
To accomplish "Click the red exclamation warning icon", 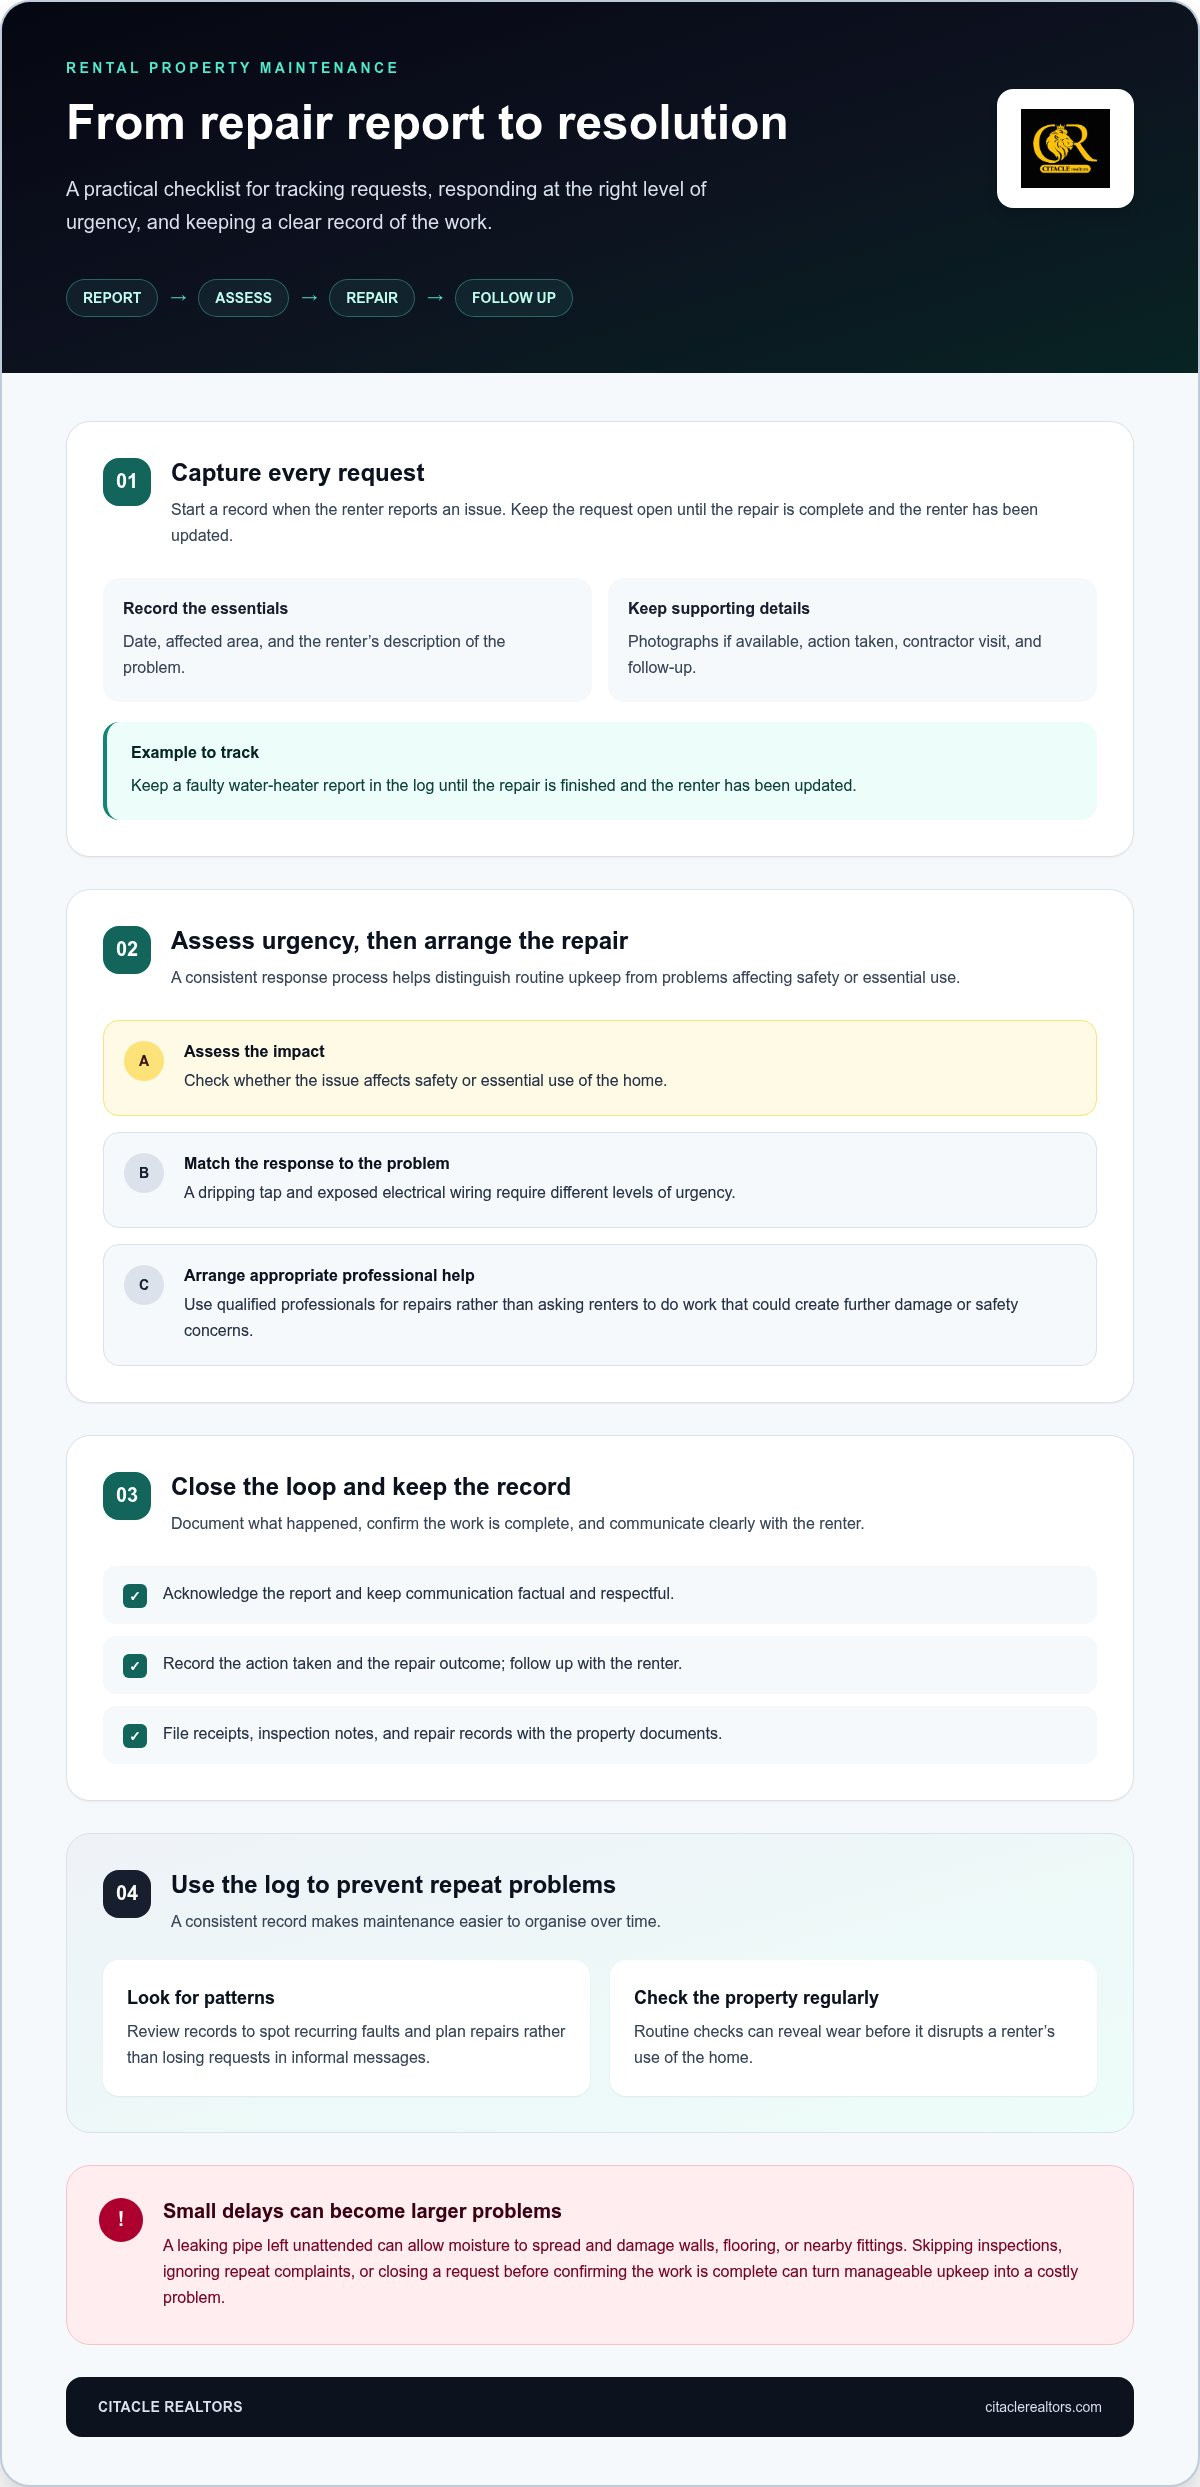I will (121, 2220).
